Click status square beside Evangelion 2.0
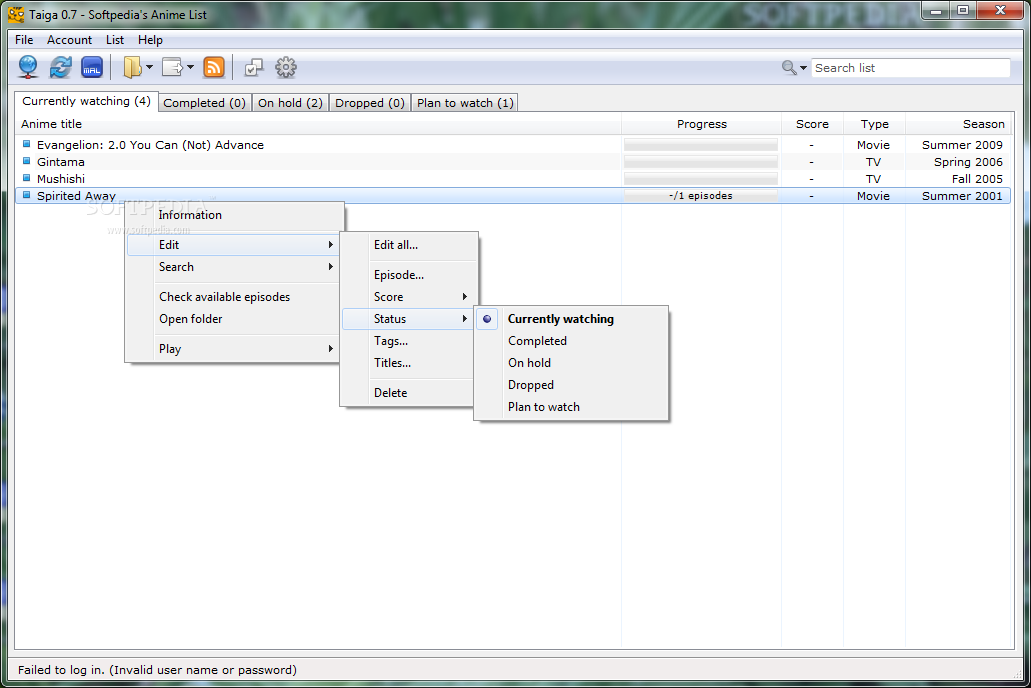 pos(26,144)
